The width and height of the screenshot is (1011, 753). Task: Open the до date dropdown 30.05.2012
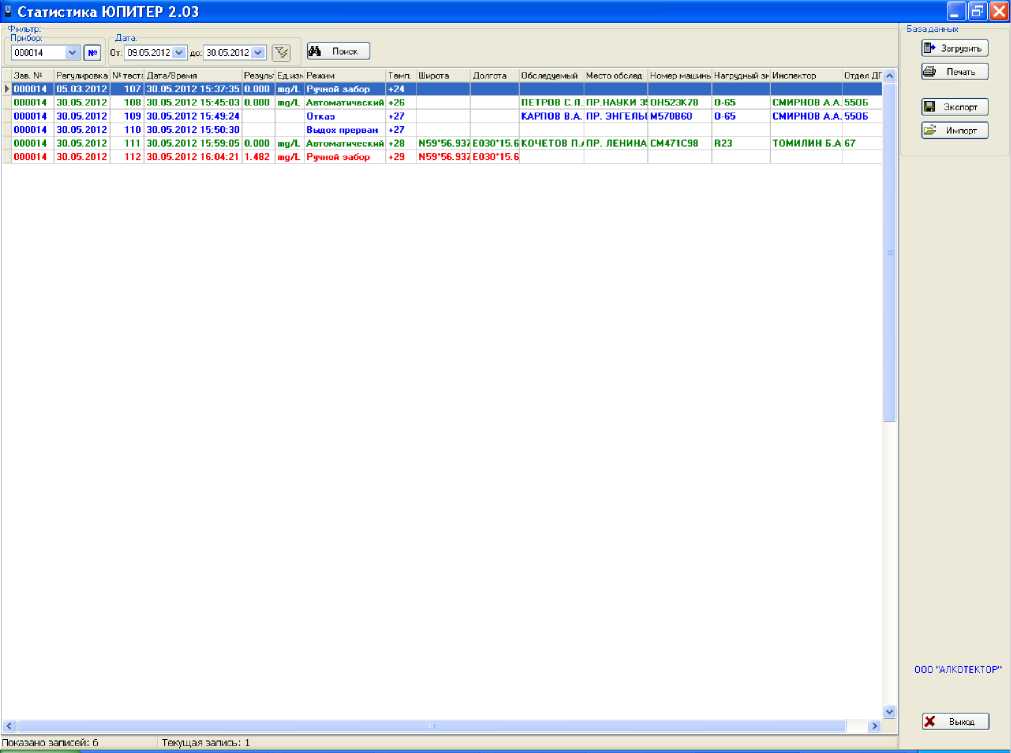point(258,53)
